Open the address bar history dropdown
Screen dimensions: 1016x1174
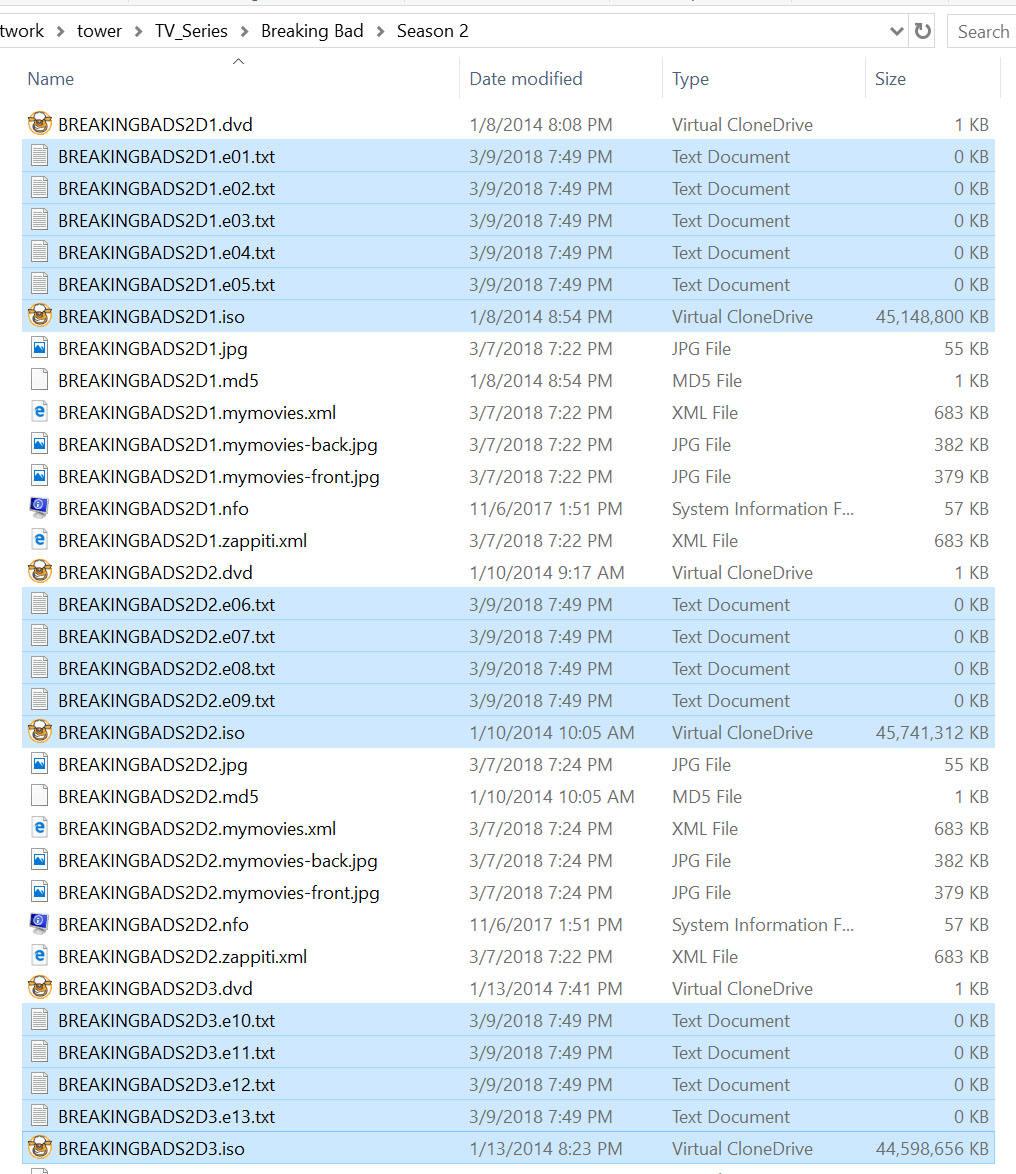coord(896,31)
